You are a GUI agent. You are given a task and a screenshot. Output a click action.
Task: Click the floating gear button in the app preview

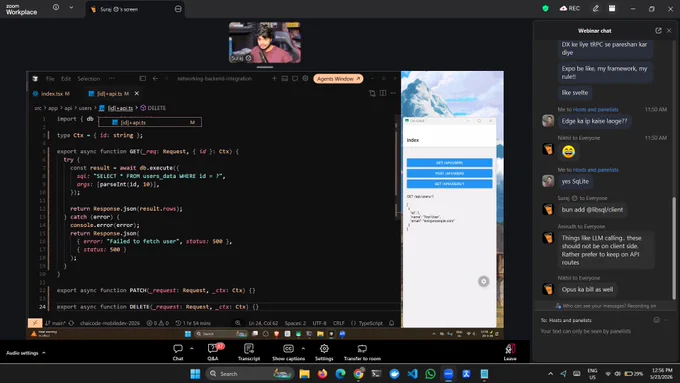pos(484,282)
